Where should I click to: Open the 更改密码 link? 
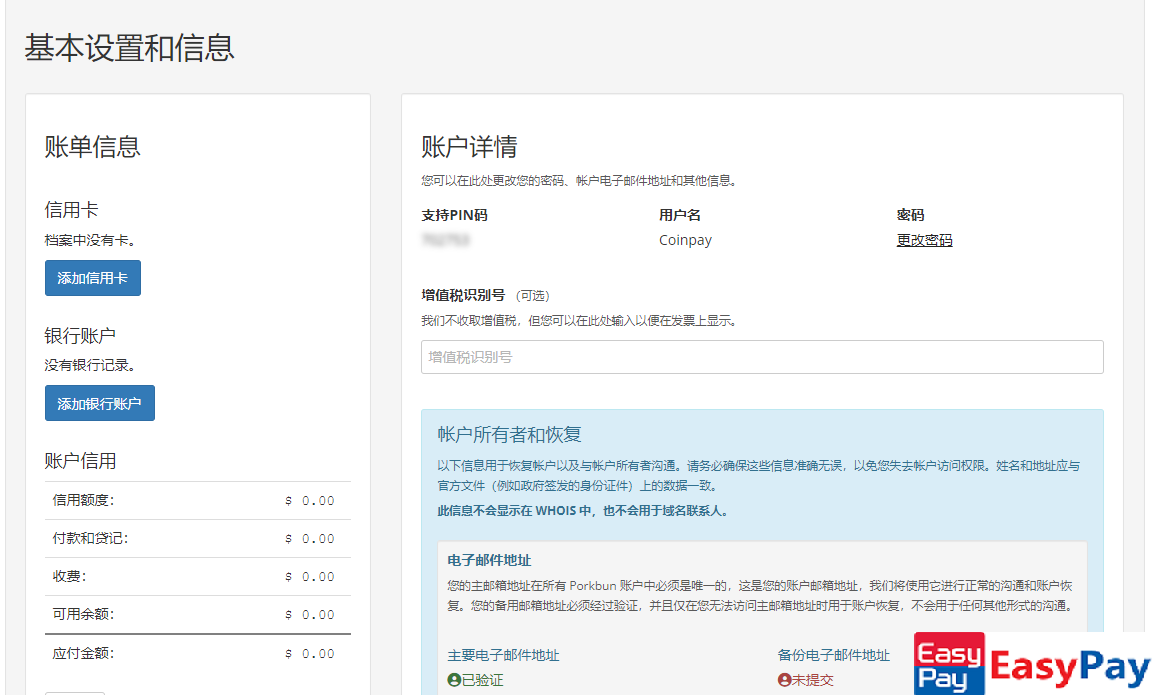[924, 240]
